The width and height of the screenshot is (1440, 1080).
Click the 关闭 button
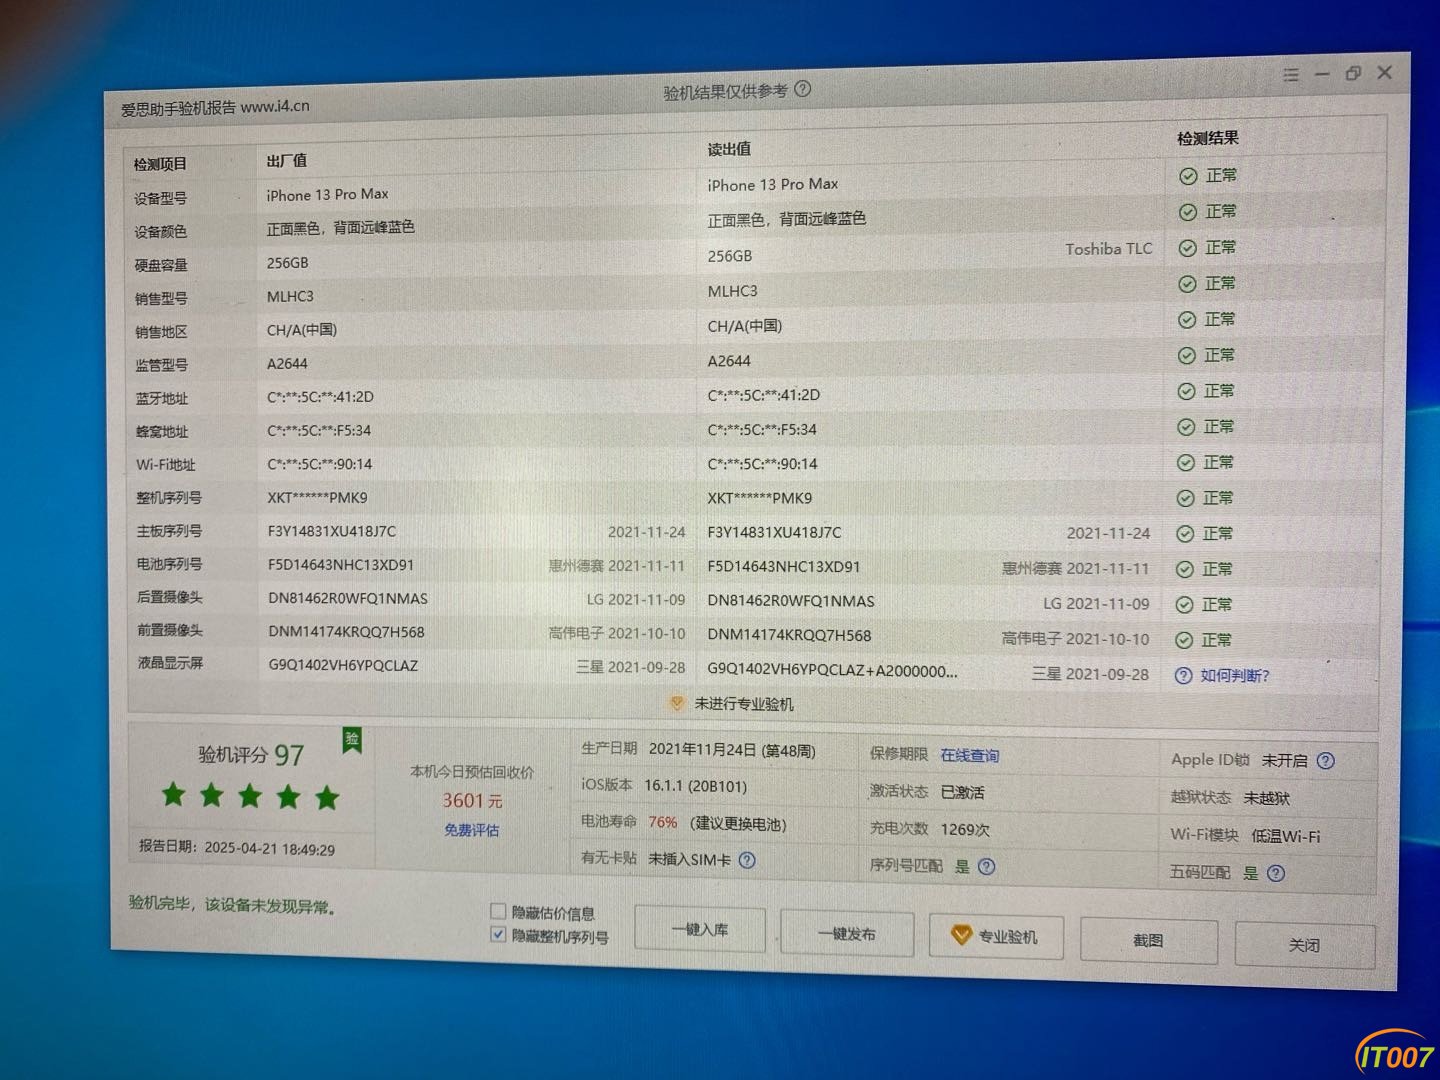pos(1304,945)
